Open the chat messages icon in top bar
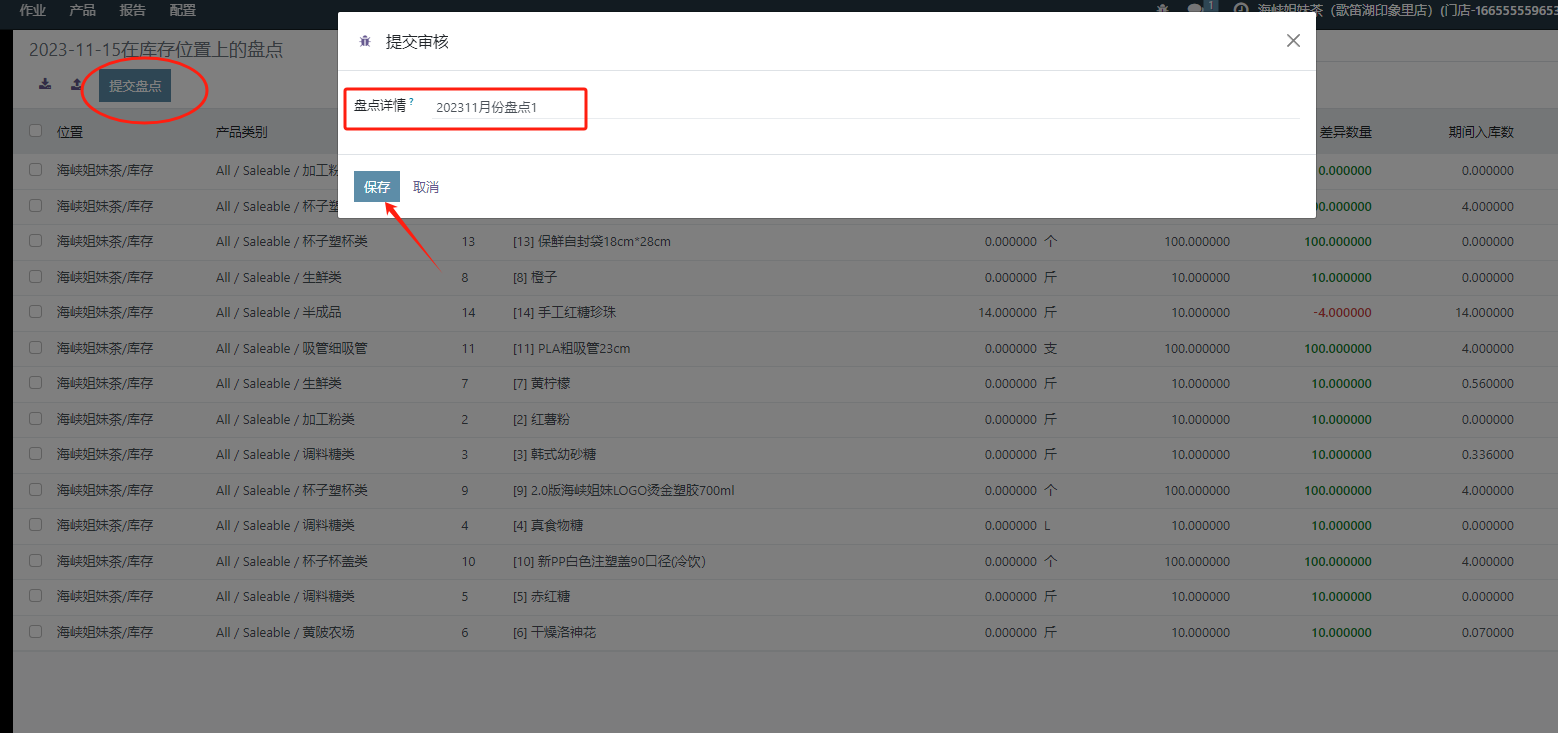This screenshot has height=733, width=1558. tap(1195, 10)
